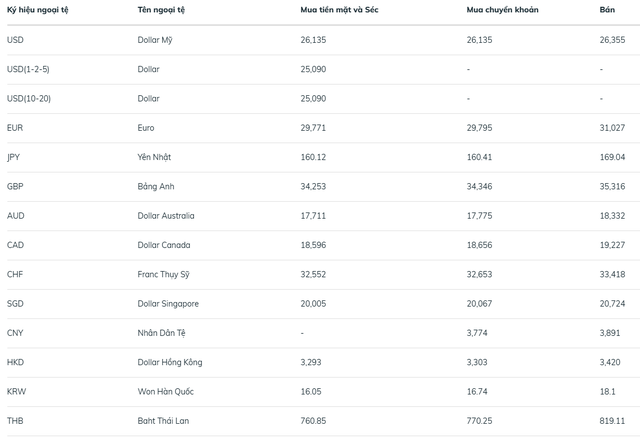The image size is (640, 439).
Task: Select the AUD selling rate 18,332
Action: coord(612,215)
